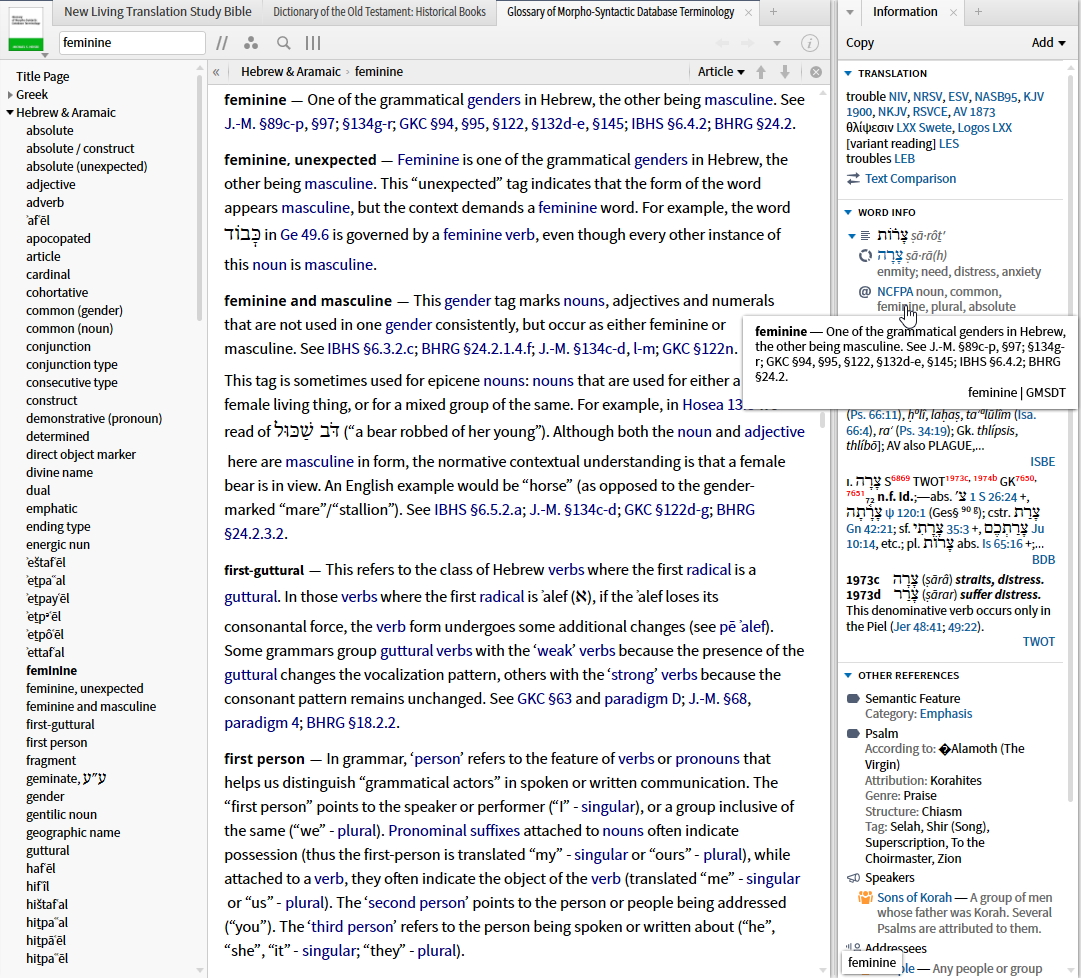Click the Semantic Feature tag icon
The image size is (1081, 978).
click(x=853, y=699)
